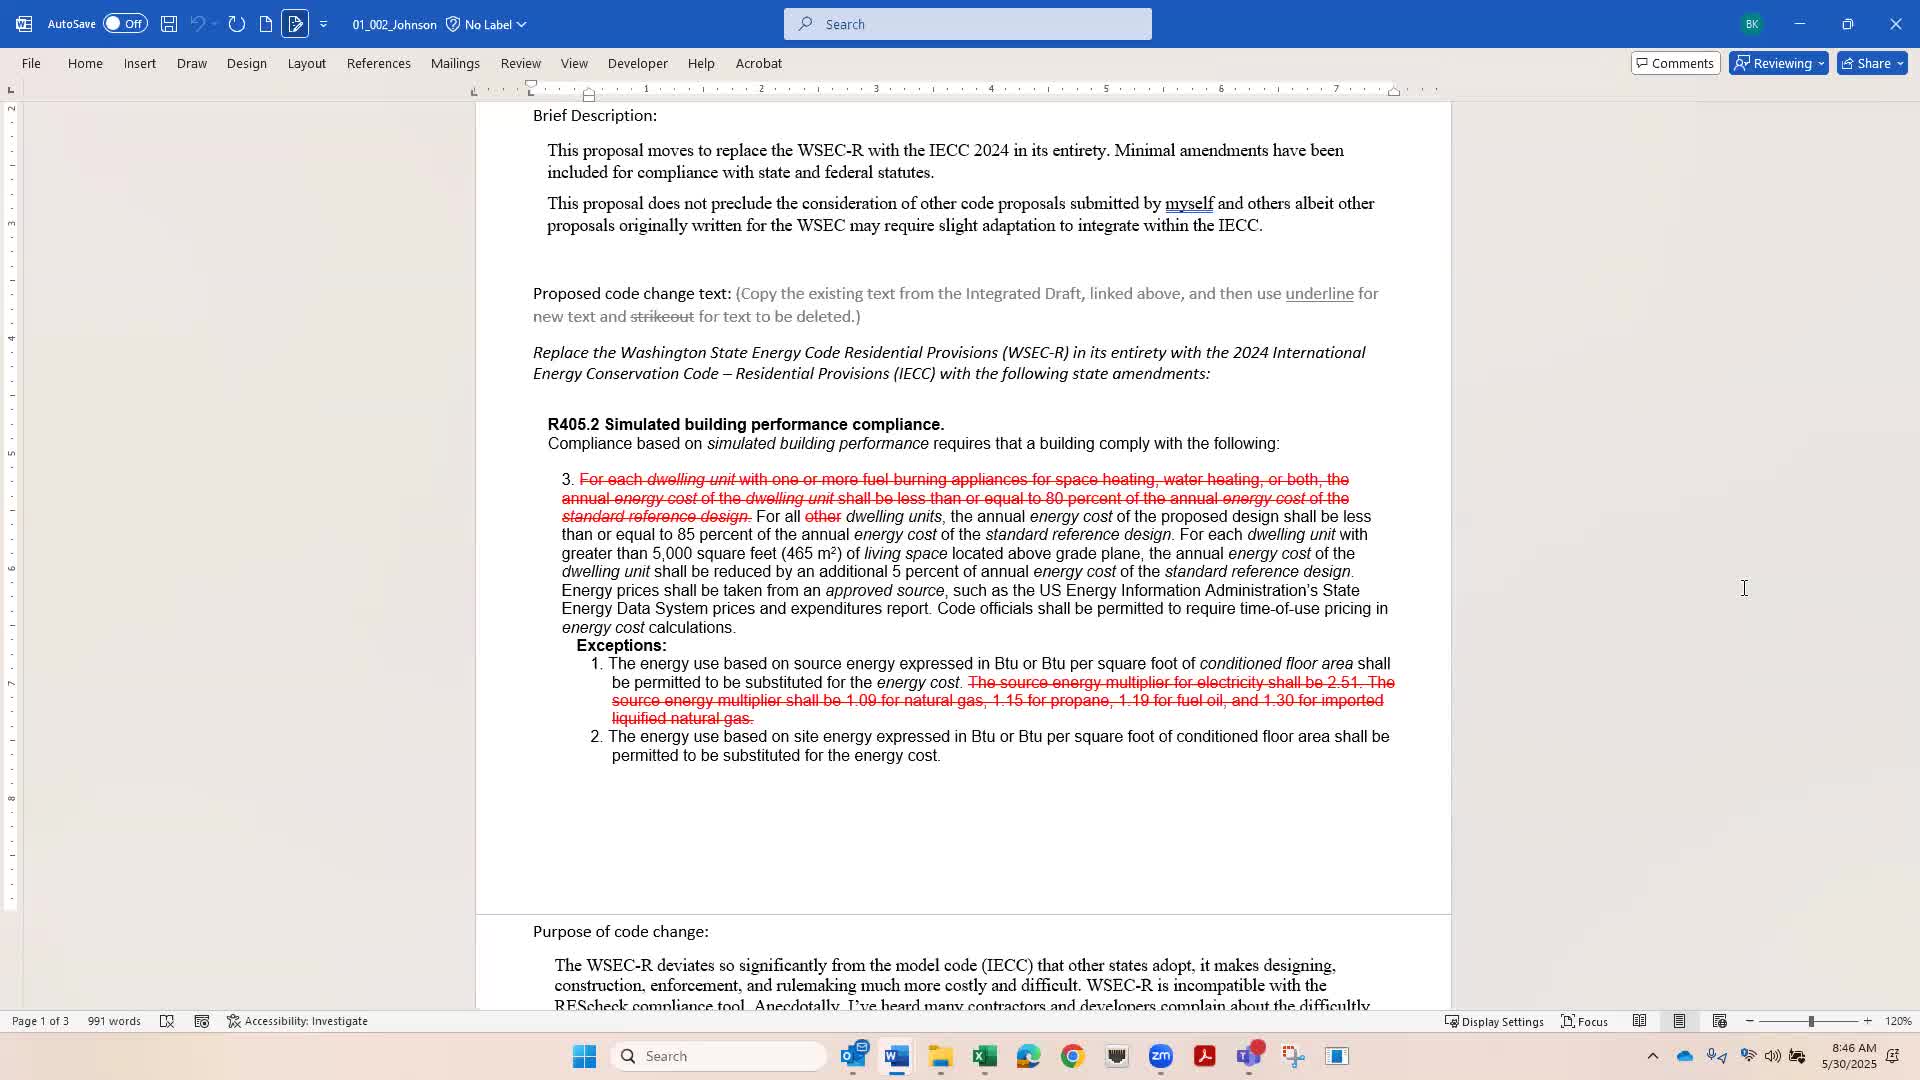Open the Developer tab
Image resolution: width=1920 pixels, height=1080 pixels.
pos(638,63)
